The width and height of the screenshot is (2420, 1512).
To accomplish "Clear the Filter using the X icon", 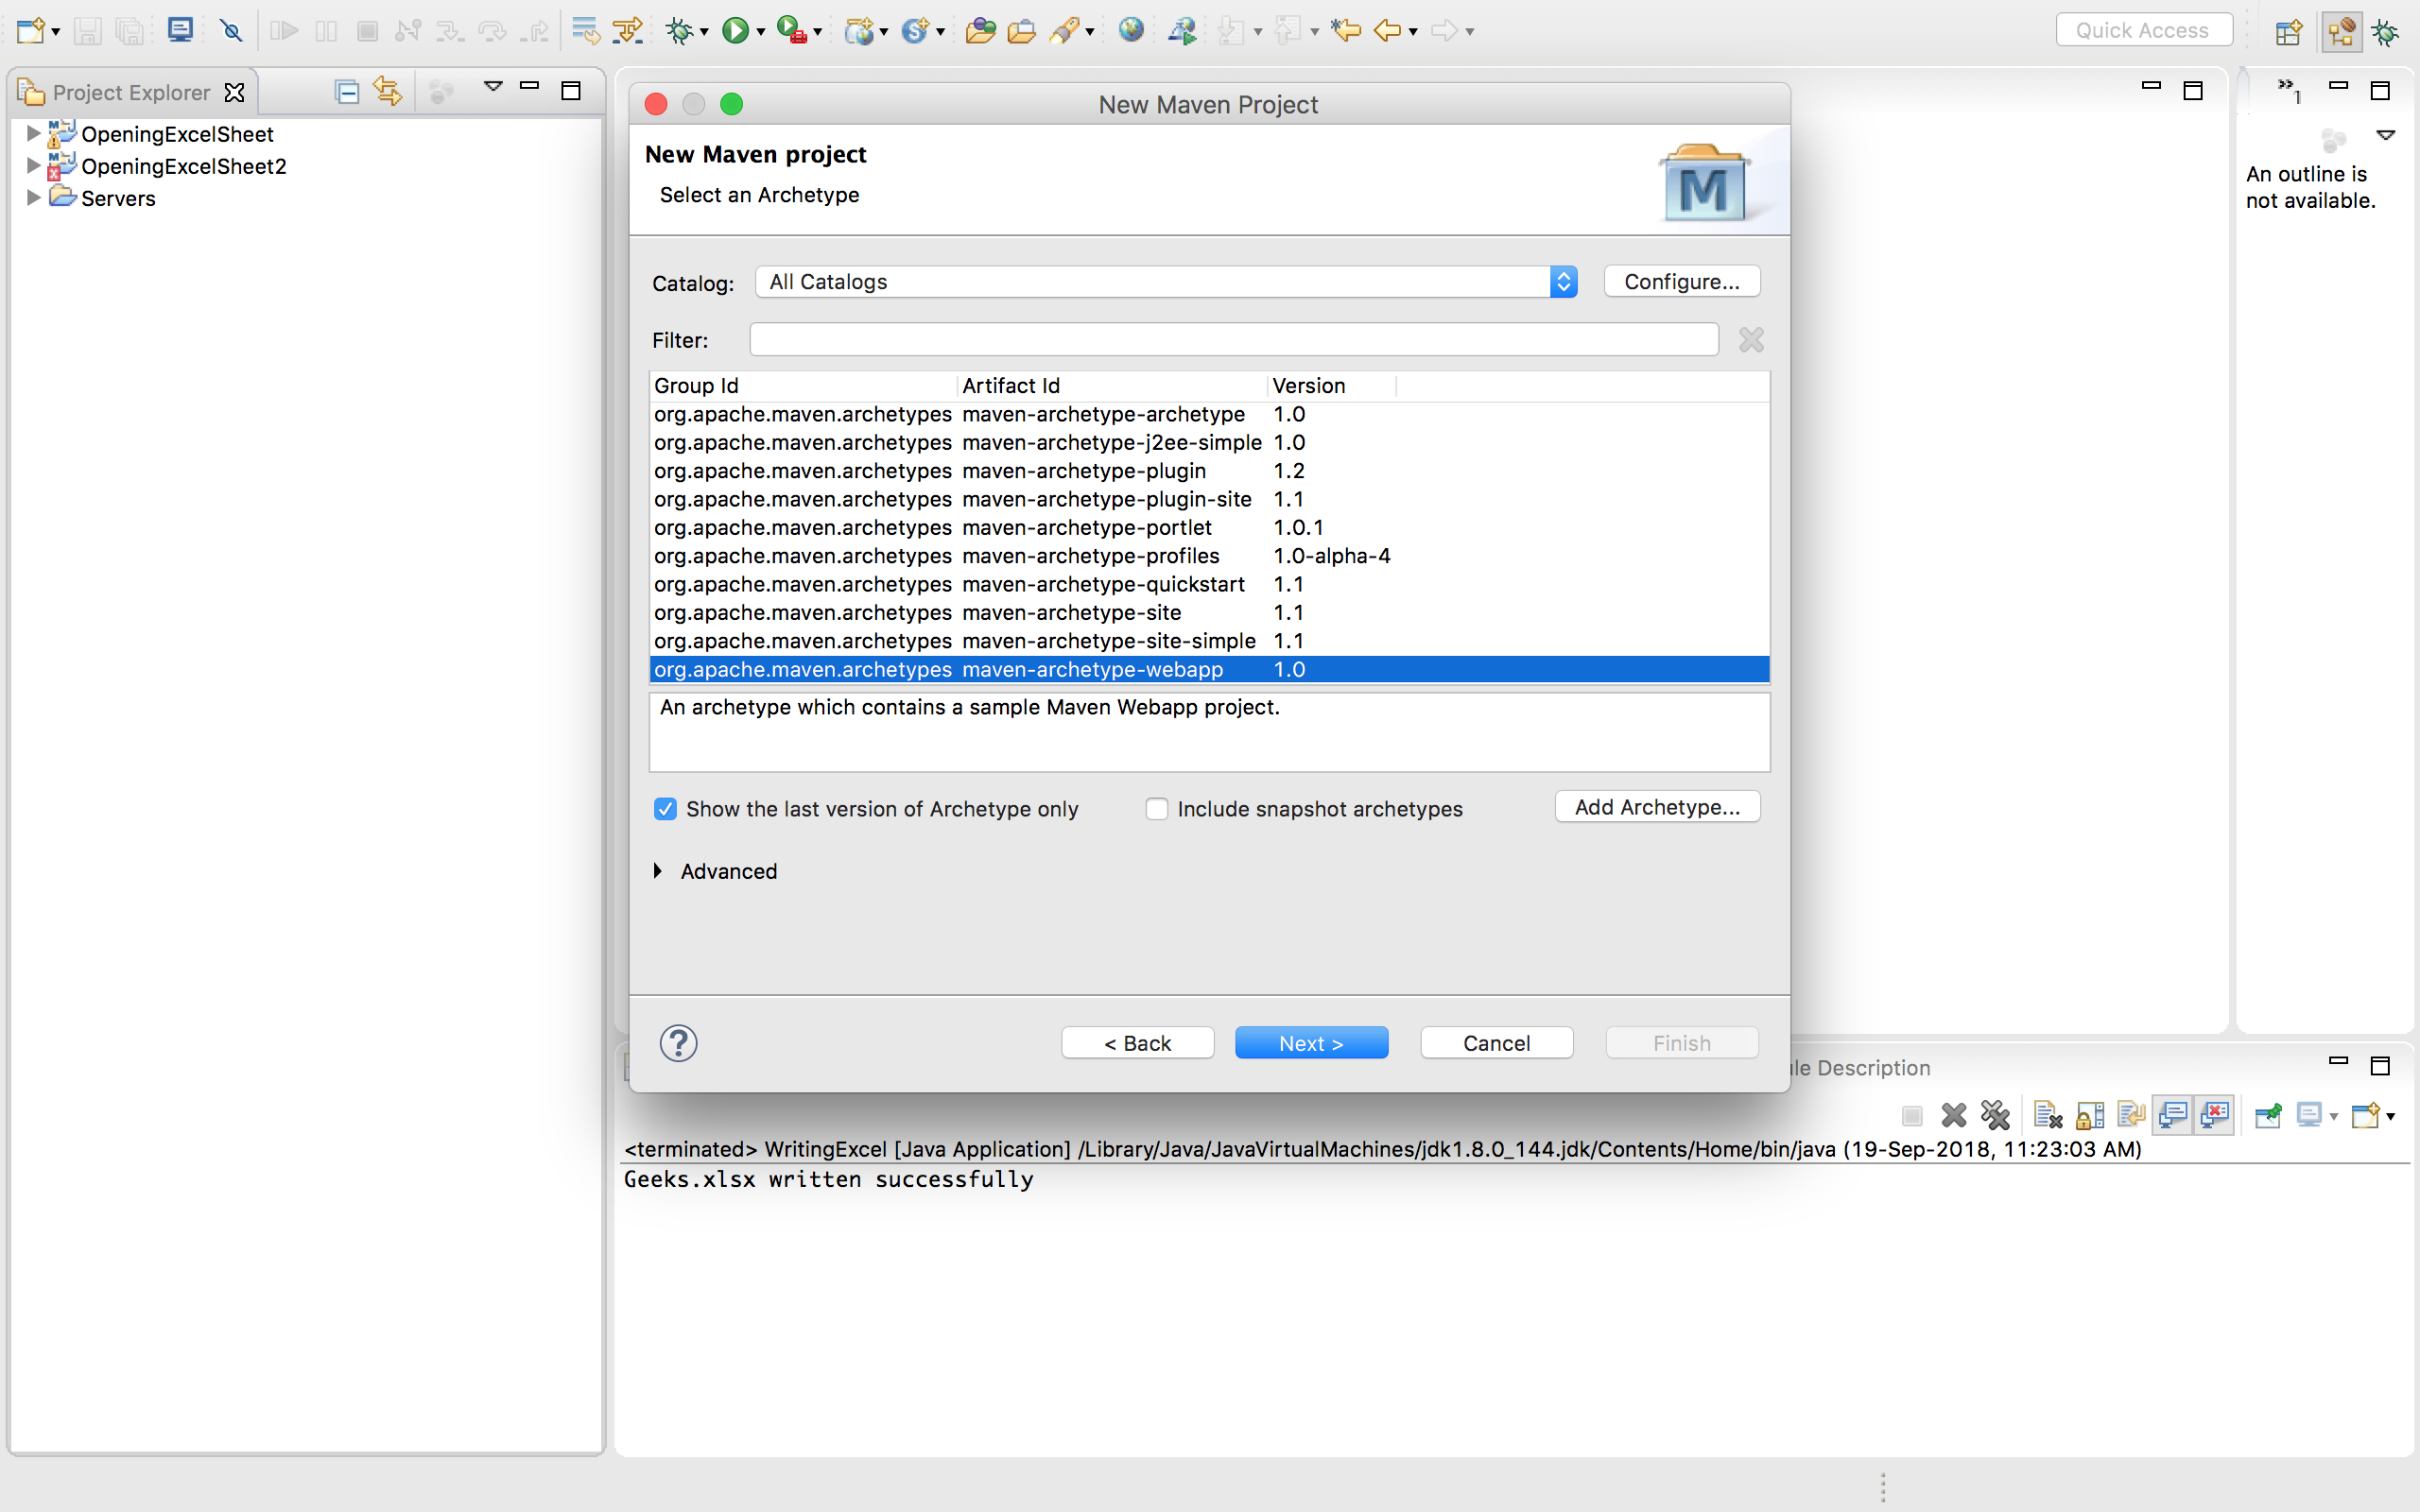I will pyautogui.click(x=1751, y=340).
